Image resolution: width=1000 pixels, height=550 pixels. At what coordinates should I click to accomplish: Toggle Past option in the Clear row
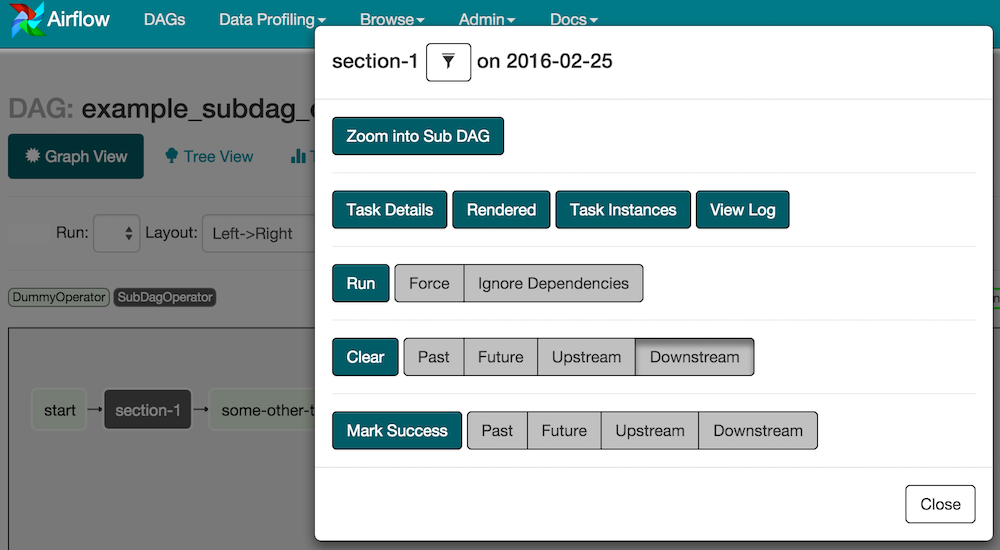pos(433,357)
